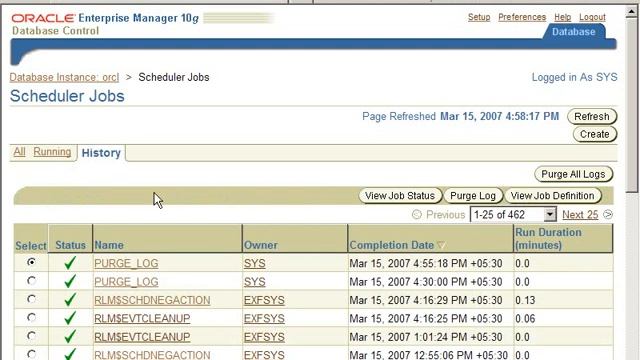Click SYS owner in 4:55:18 PM row
Image resolution: width=640 pixels, height=360 pixels.
[255, 264]
